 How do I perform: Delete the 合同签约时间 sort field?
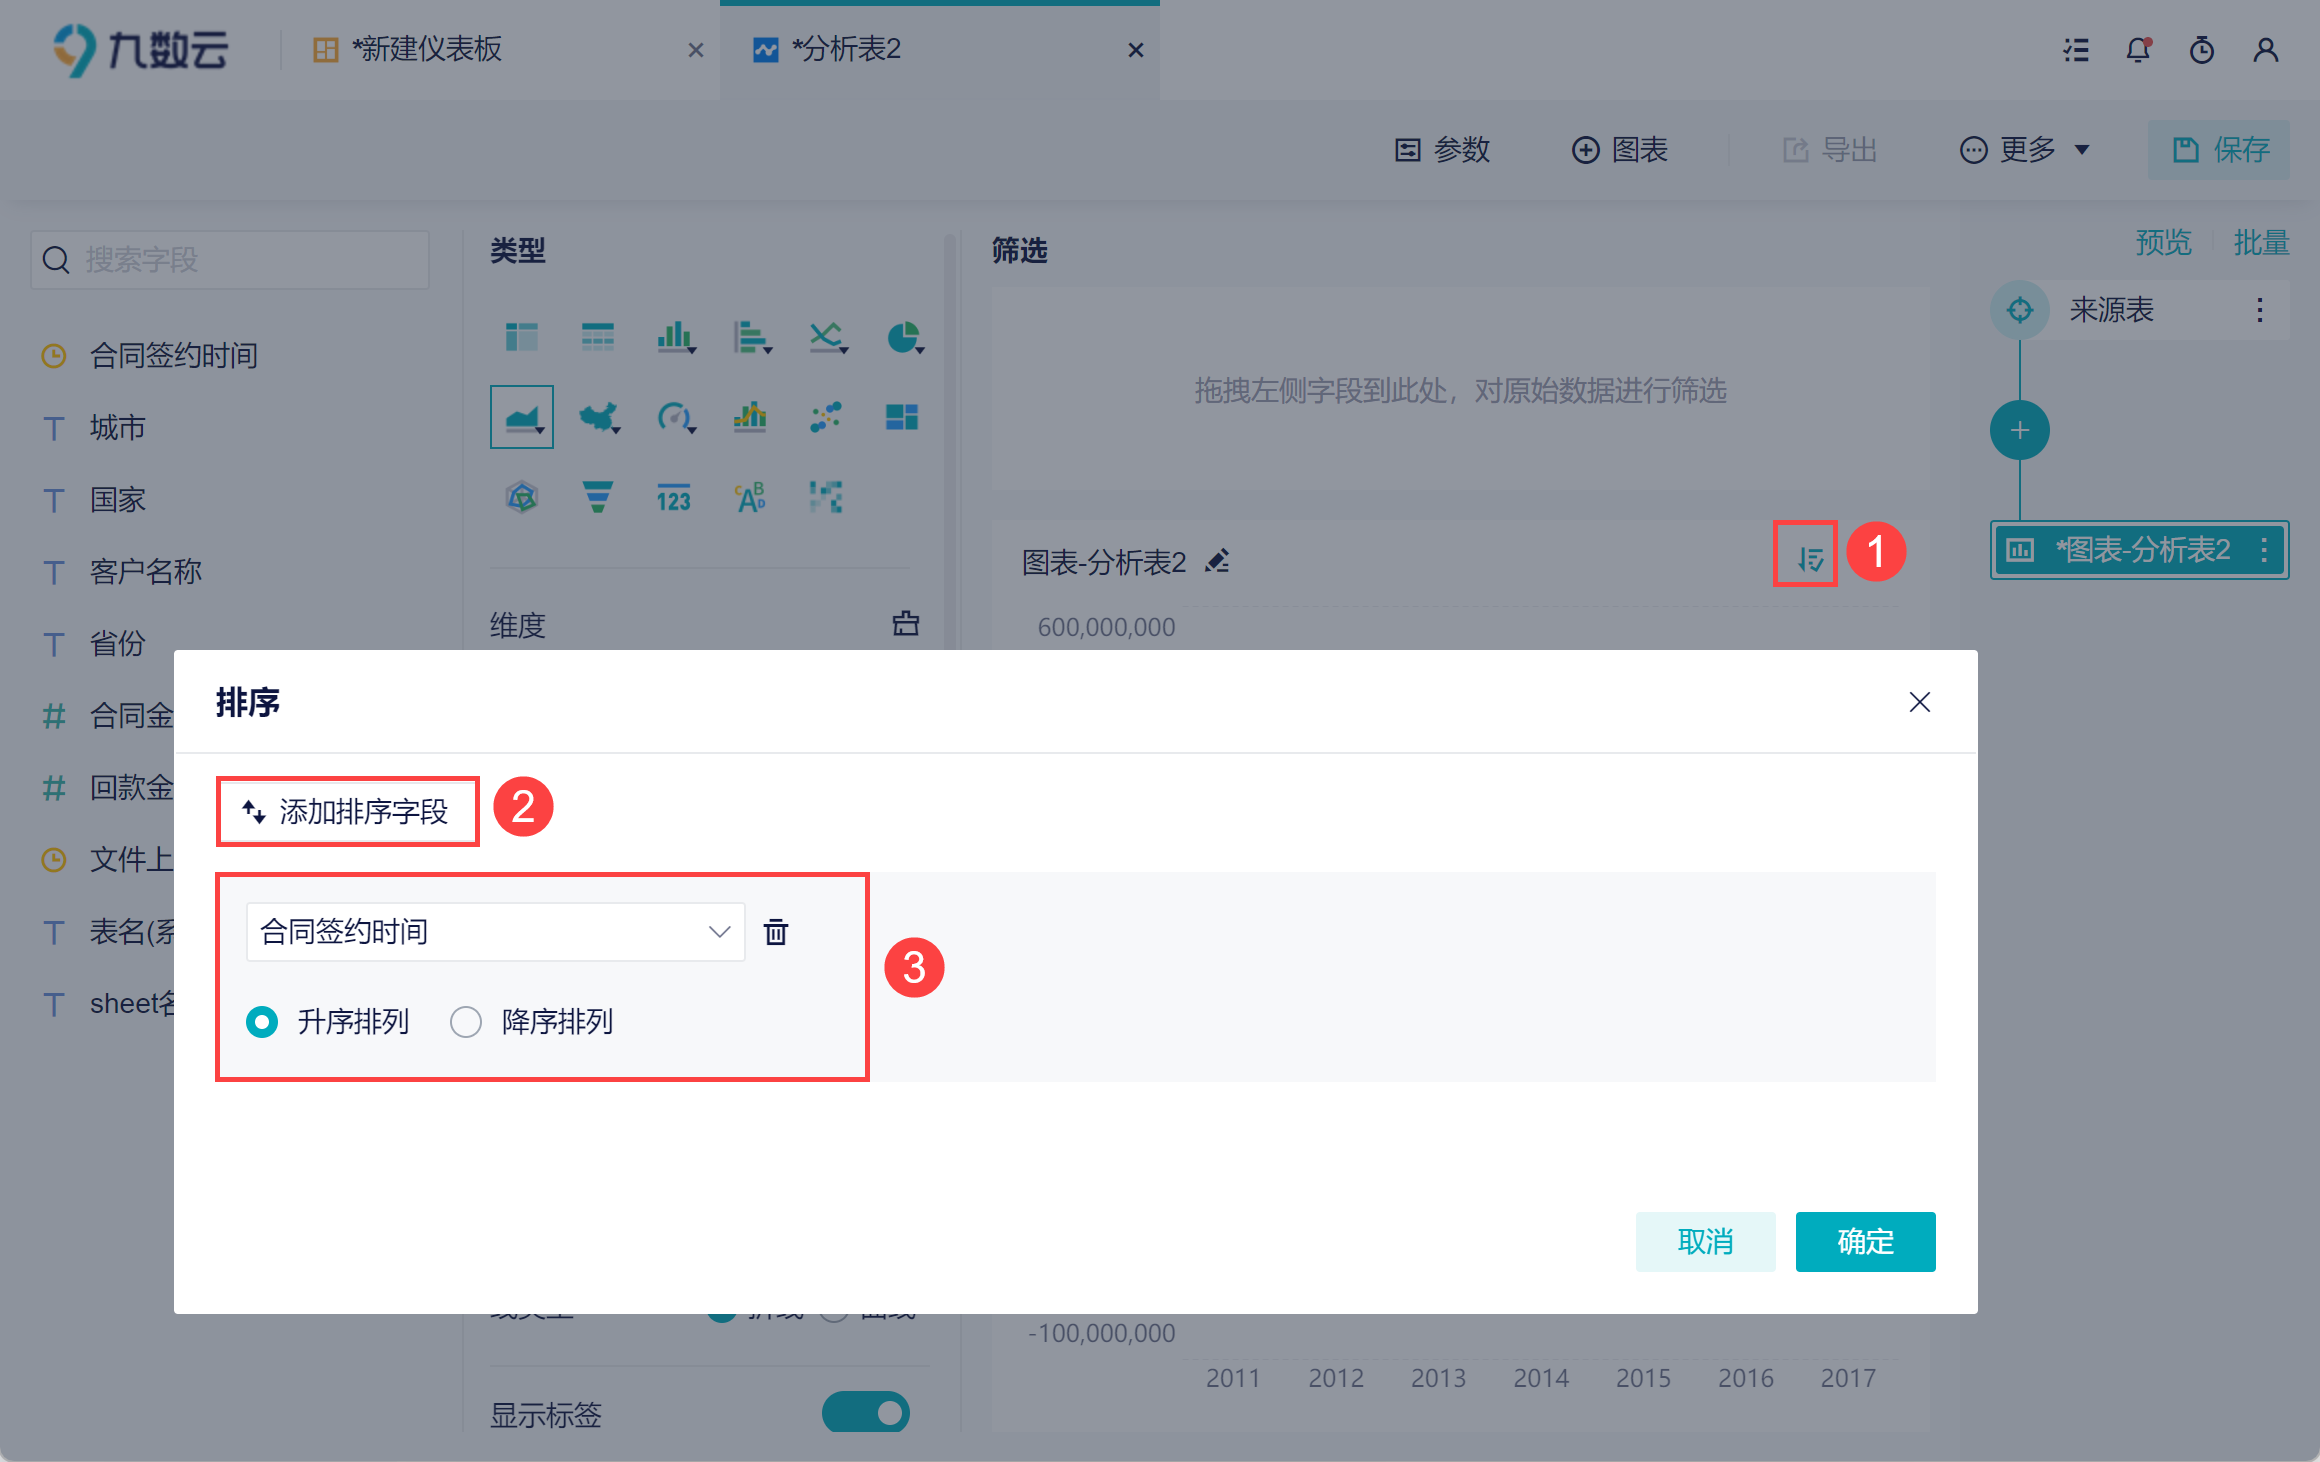(x=776, y=932)
